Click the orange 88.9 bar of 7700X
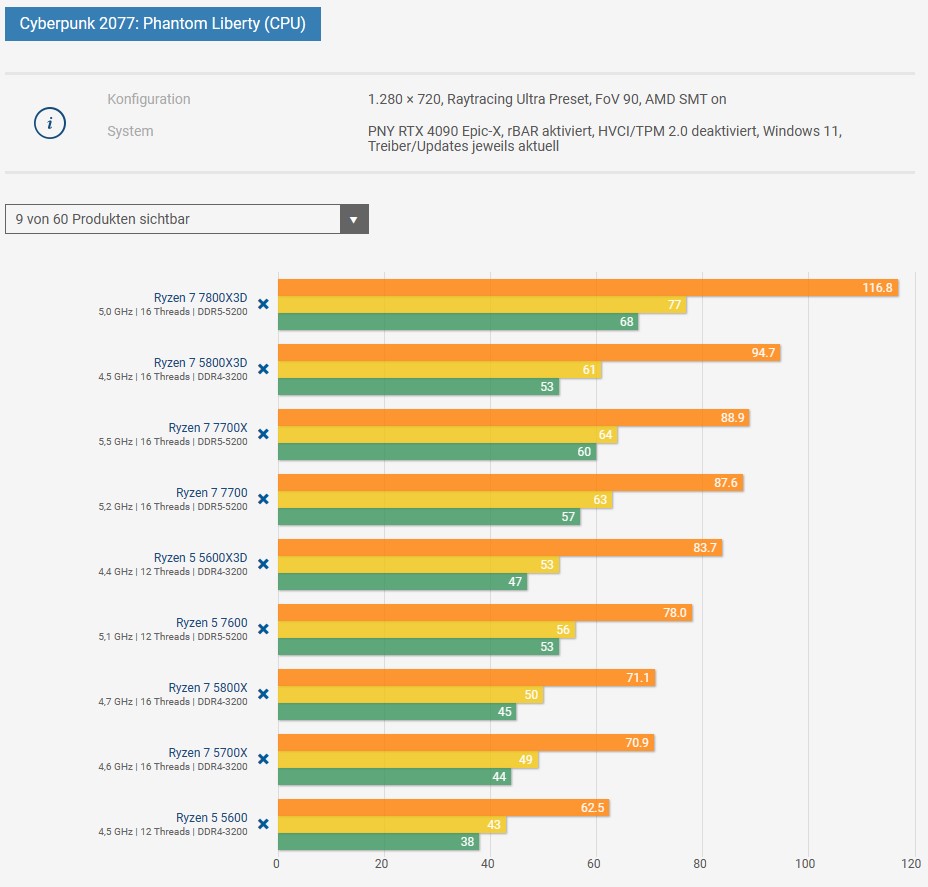Viewport: 928px width, 887px height. (514, 418)
